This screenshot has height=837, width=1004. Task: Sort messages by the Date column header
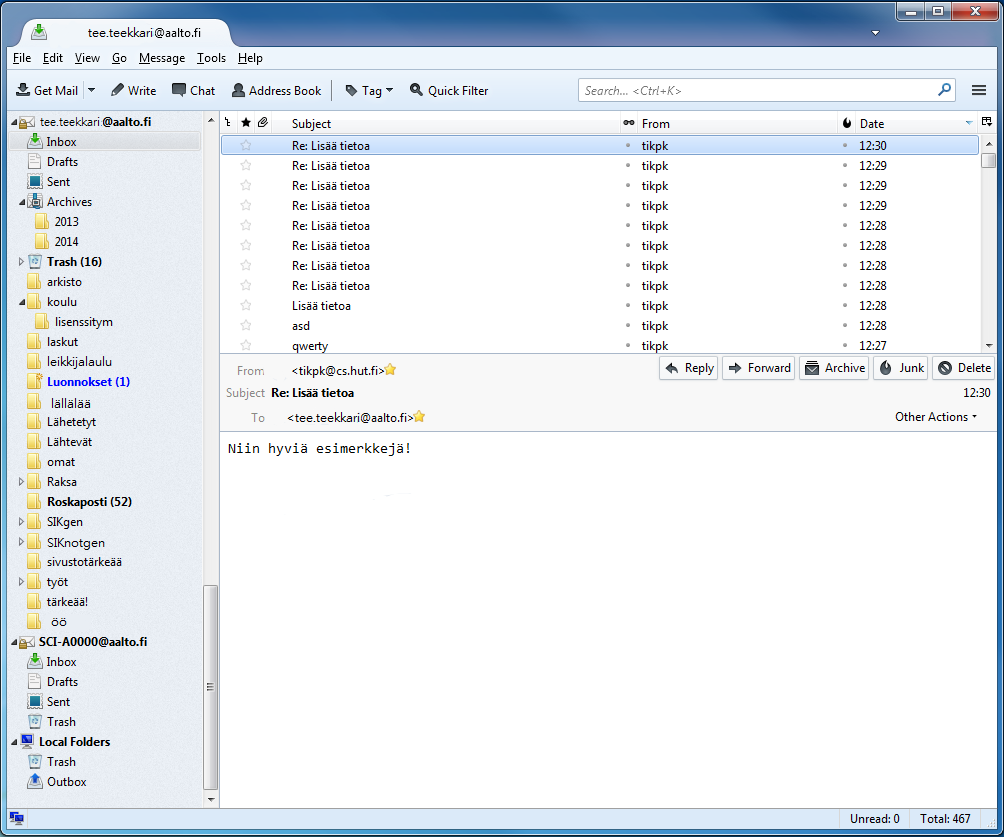pos(912,123)
